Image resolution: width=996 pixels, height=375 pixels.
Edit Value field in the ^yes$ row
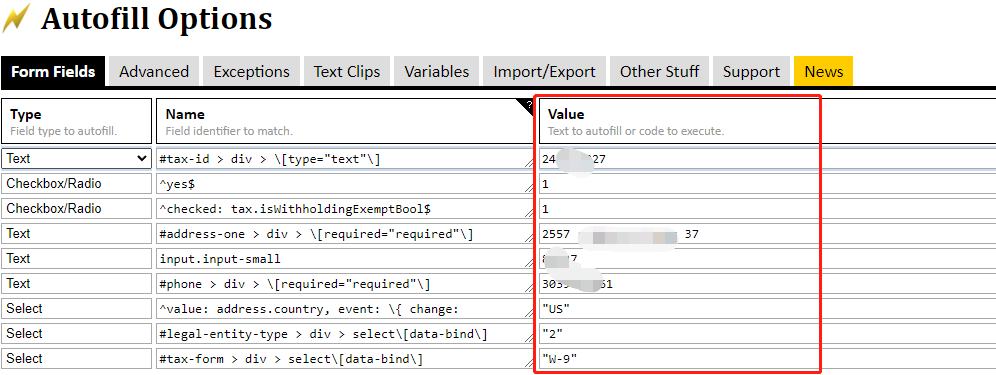click(x=767, y=184)
